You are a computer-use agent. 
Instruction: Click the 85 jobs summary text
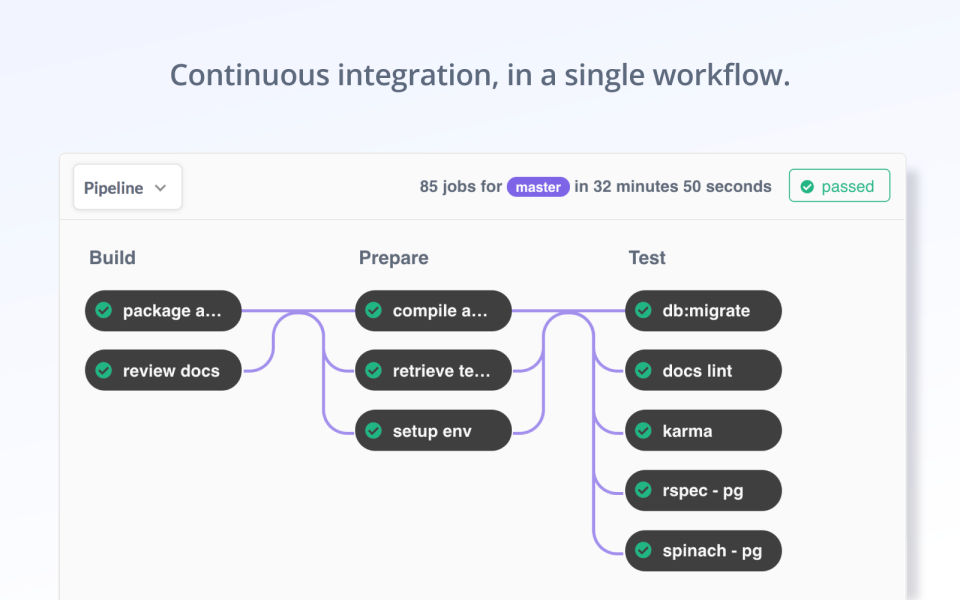click(460, 187)
